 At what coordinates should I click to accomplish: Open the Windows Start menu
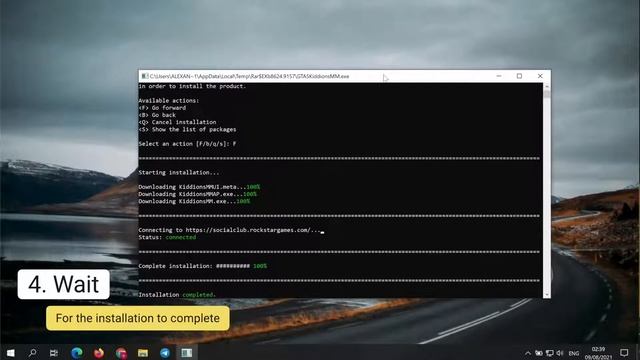(11, 353)
